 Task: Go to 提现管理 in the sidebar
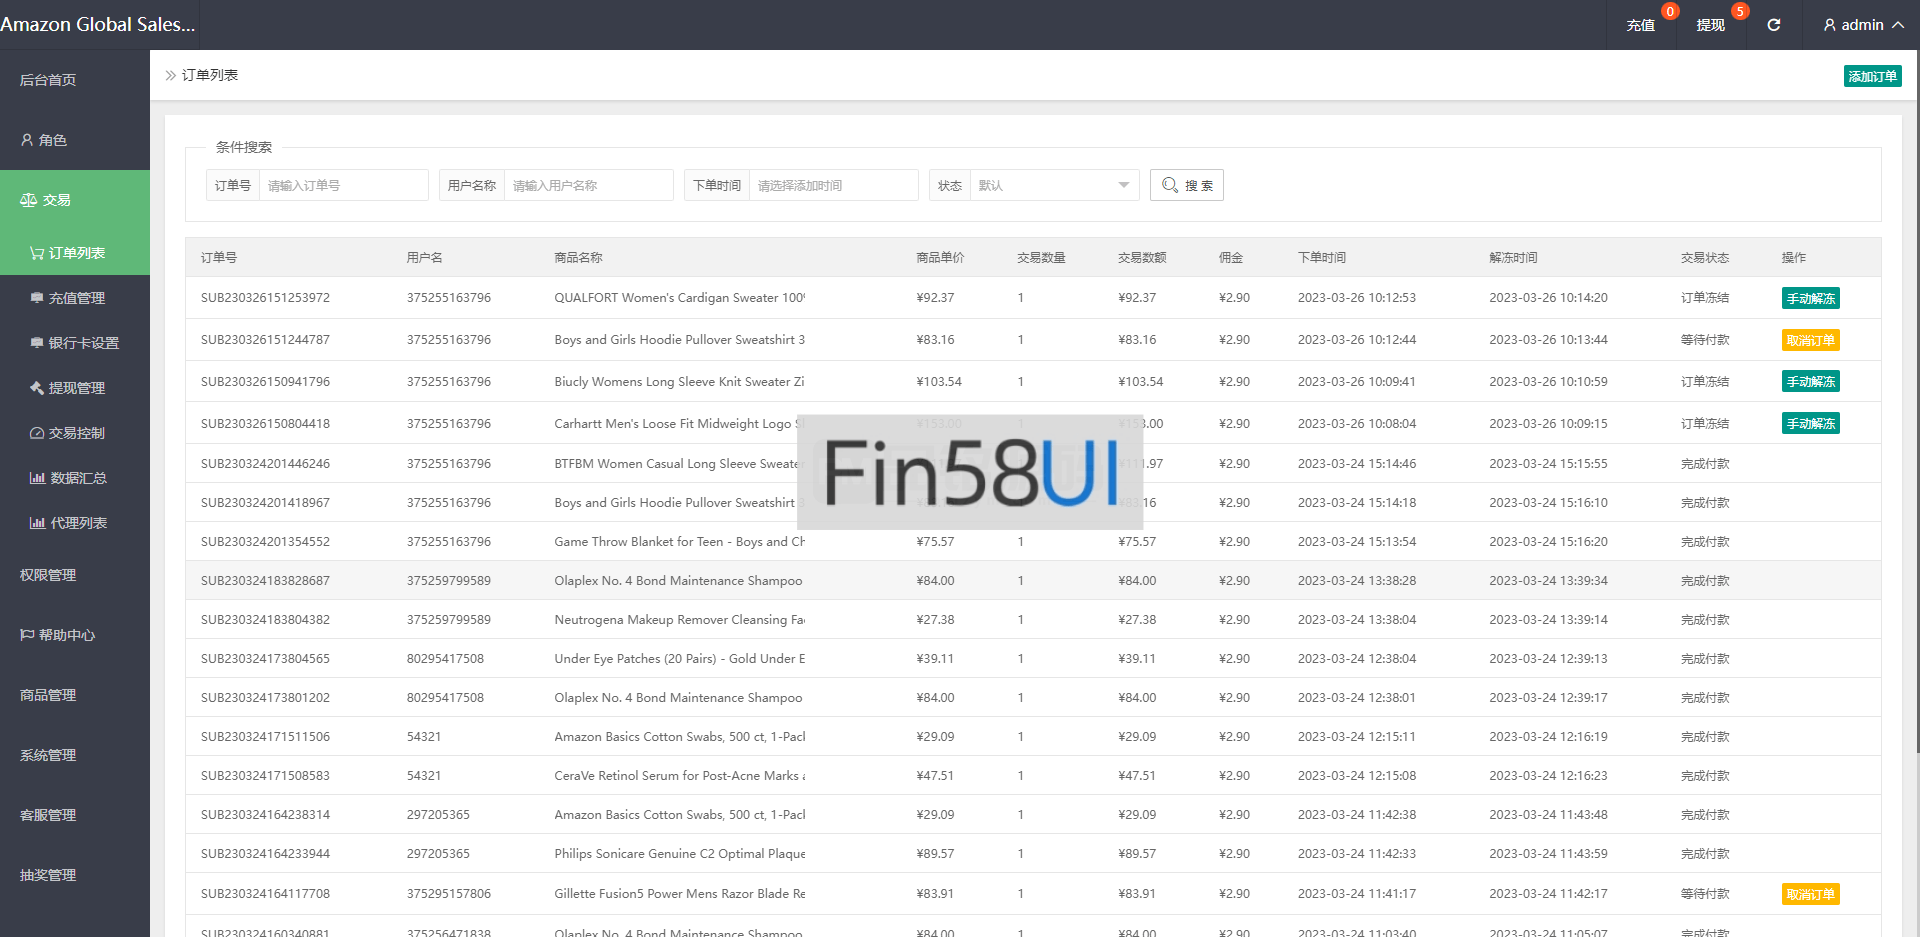[76, 388]
